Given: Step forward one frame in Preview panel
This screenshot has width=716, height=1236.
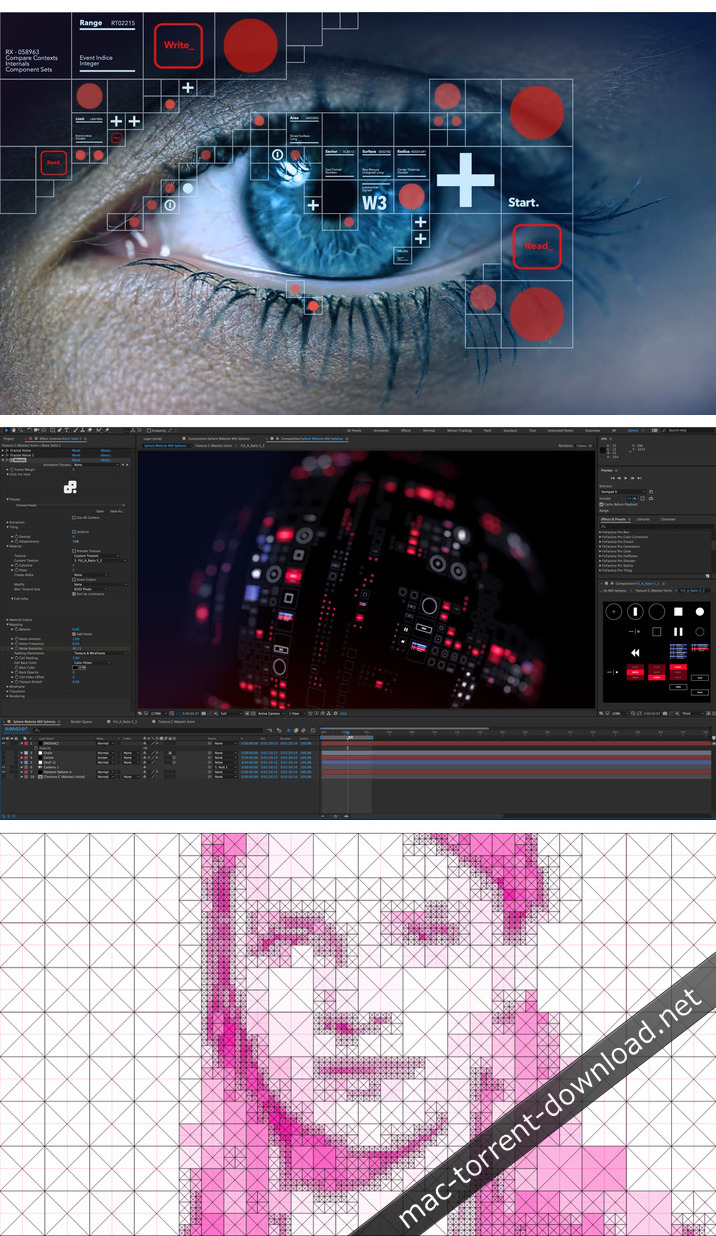Looking at the screenshot, I should point(632,478).
